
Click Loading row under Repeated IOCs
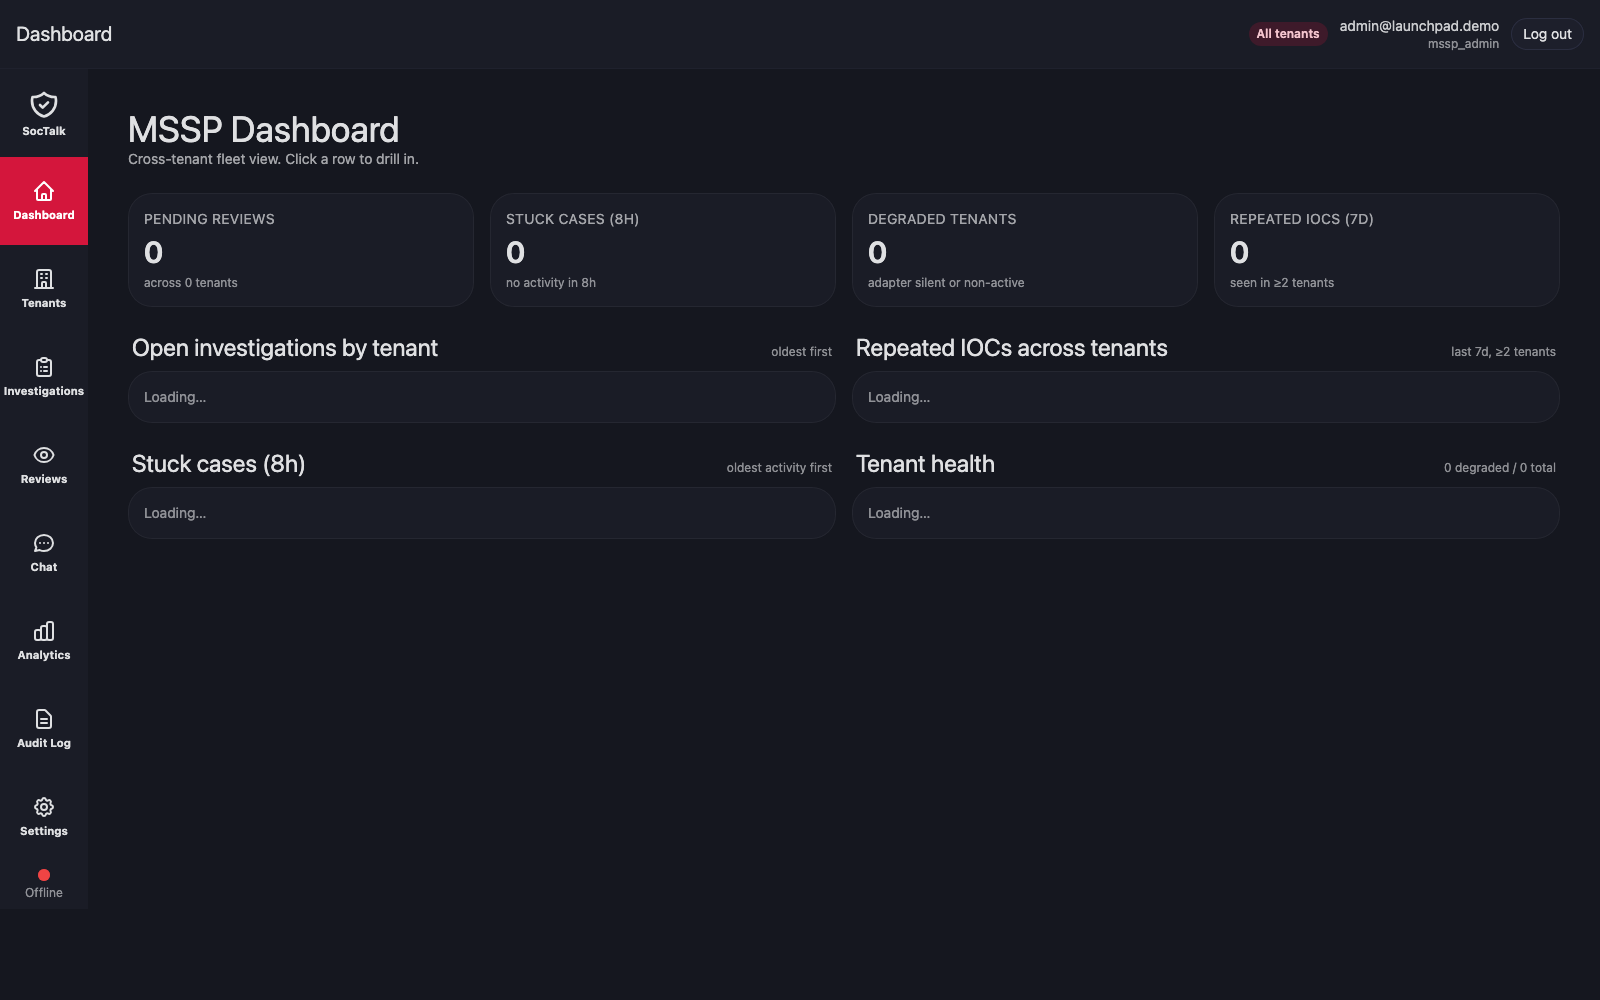[1206, 397]
